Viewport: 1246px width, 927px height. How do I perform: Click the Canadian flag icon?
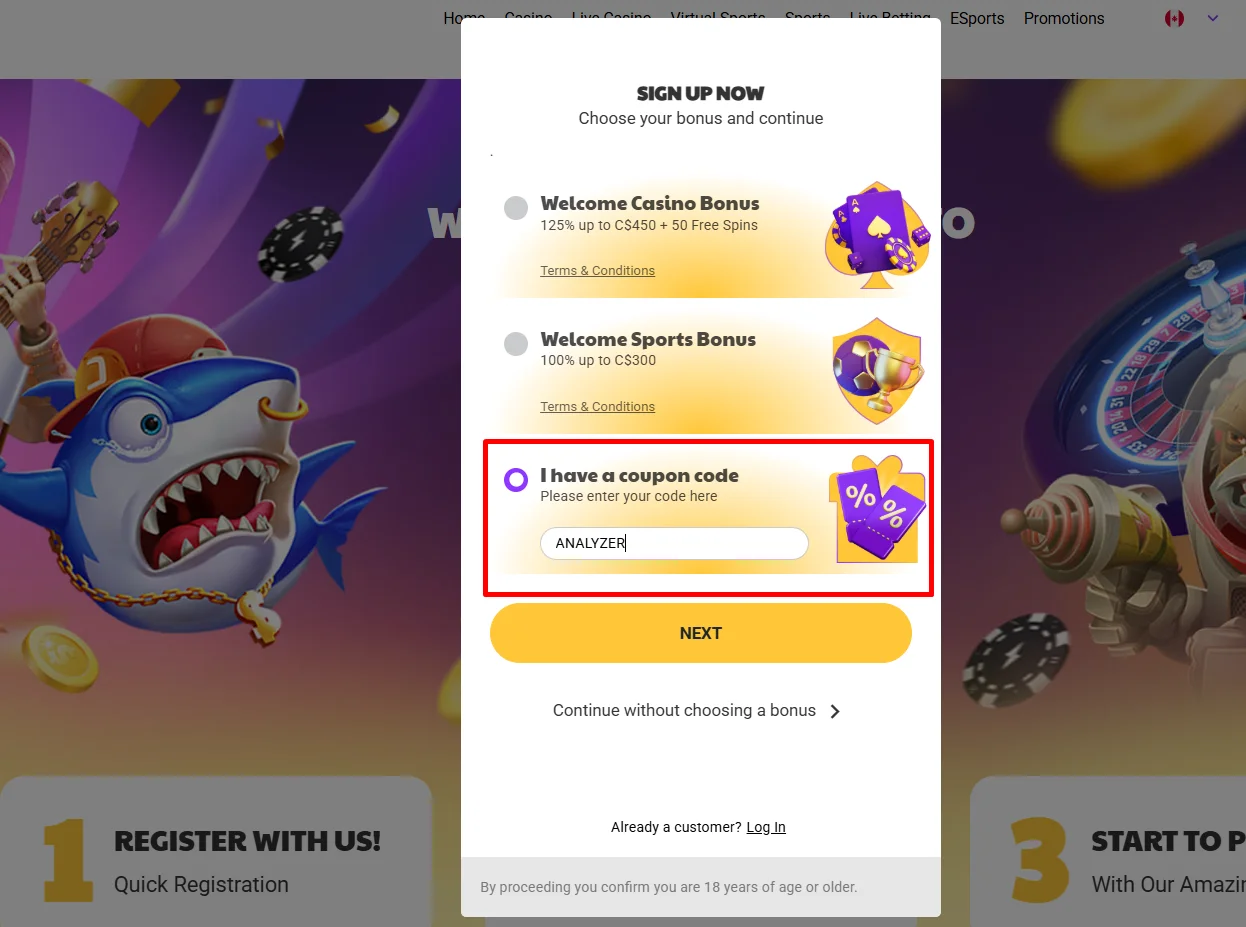[x=1174, y=19]
